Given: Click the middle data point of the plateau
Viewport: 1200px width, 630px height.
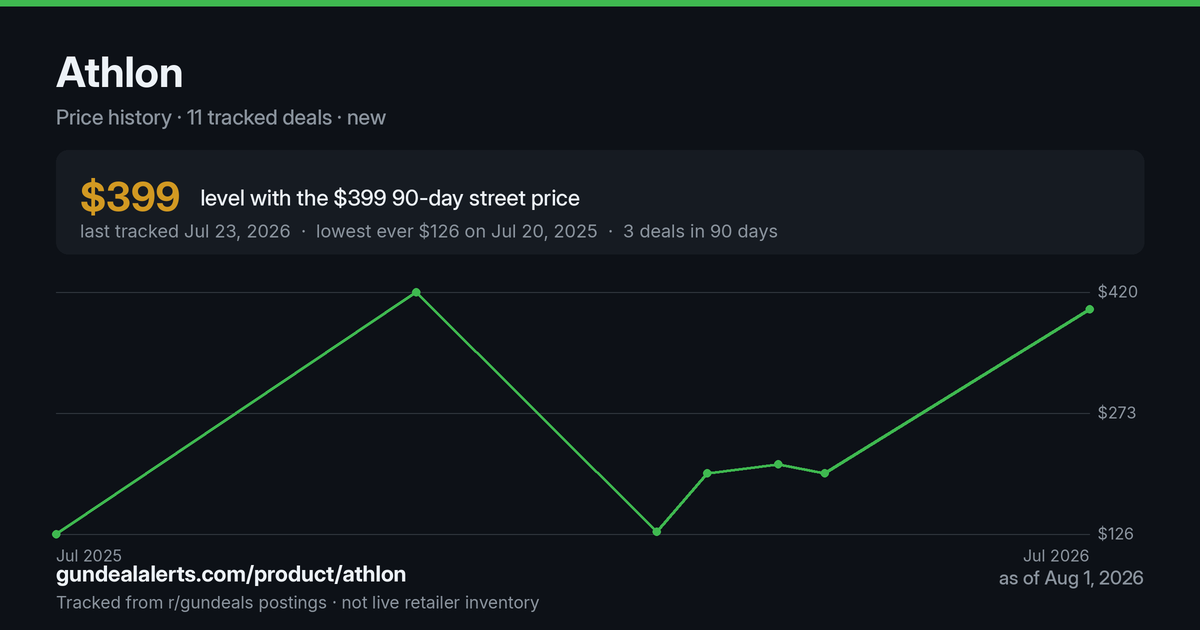Looking at the screenshot, I should (778, 464).
